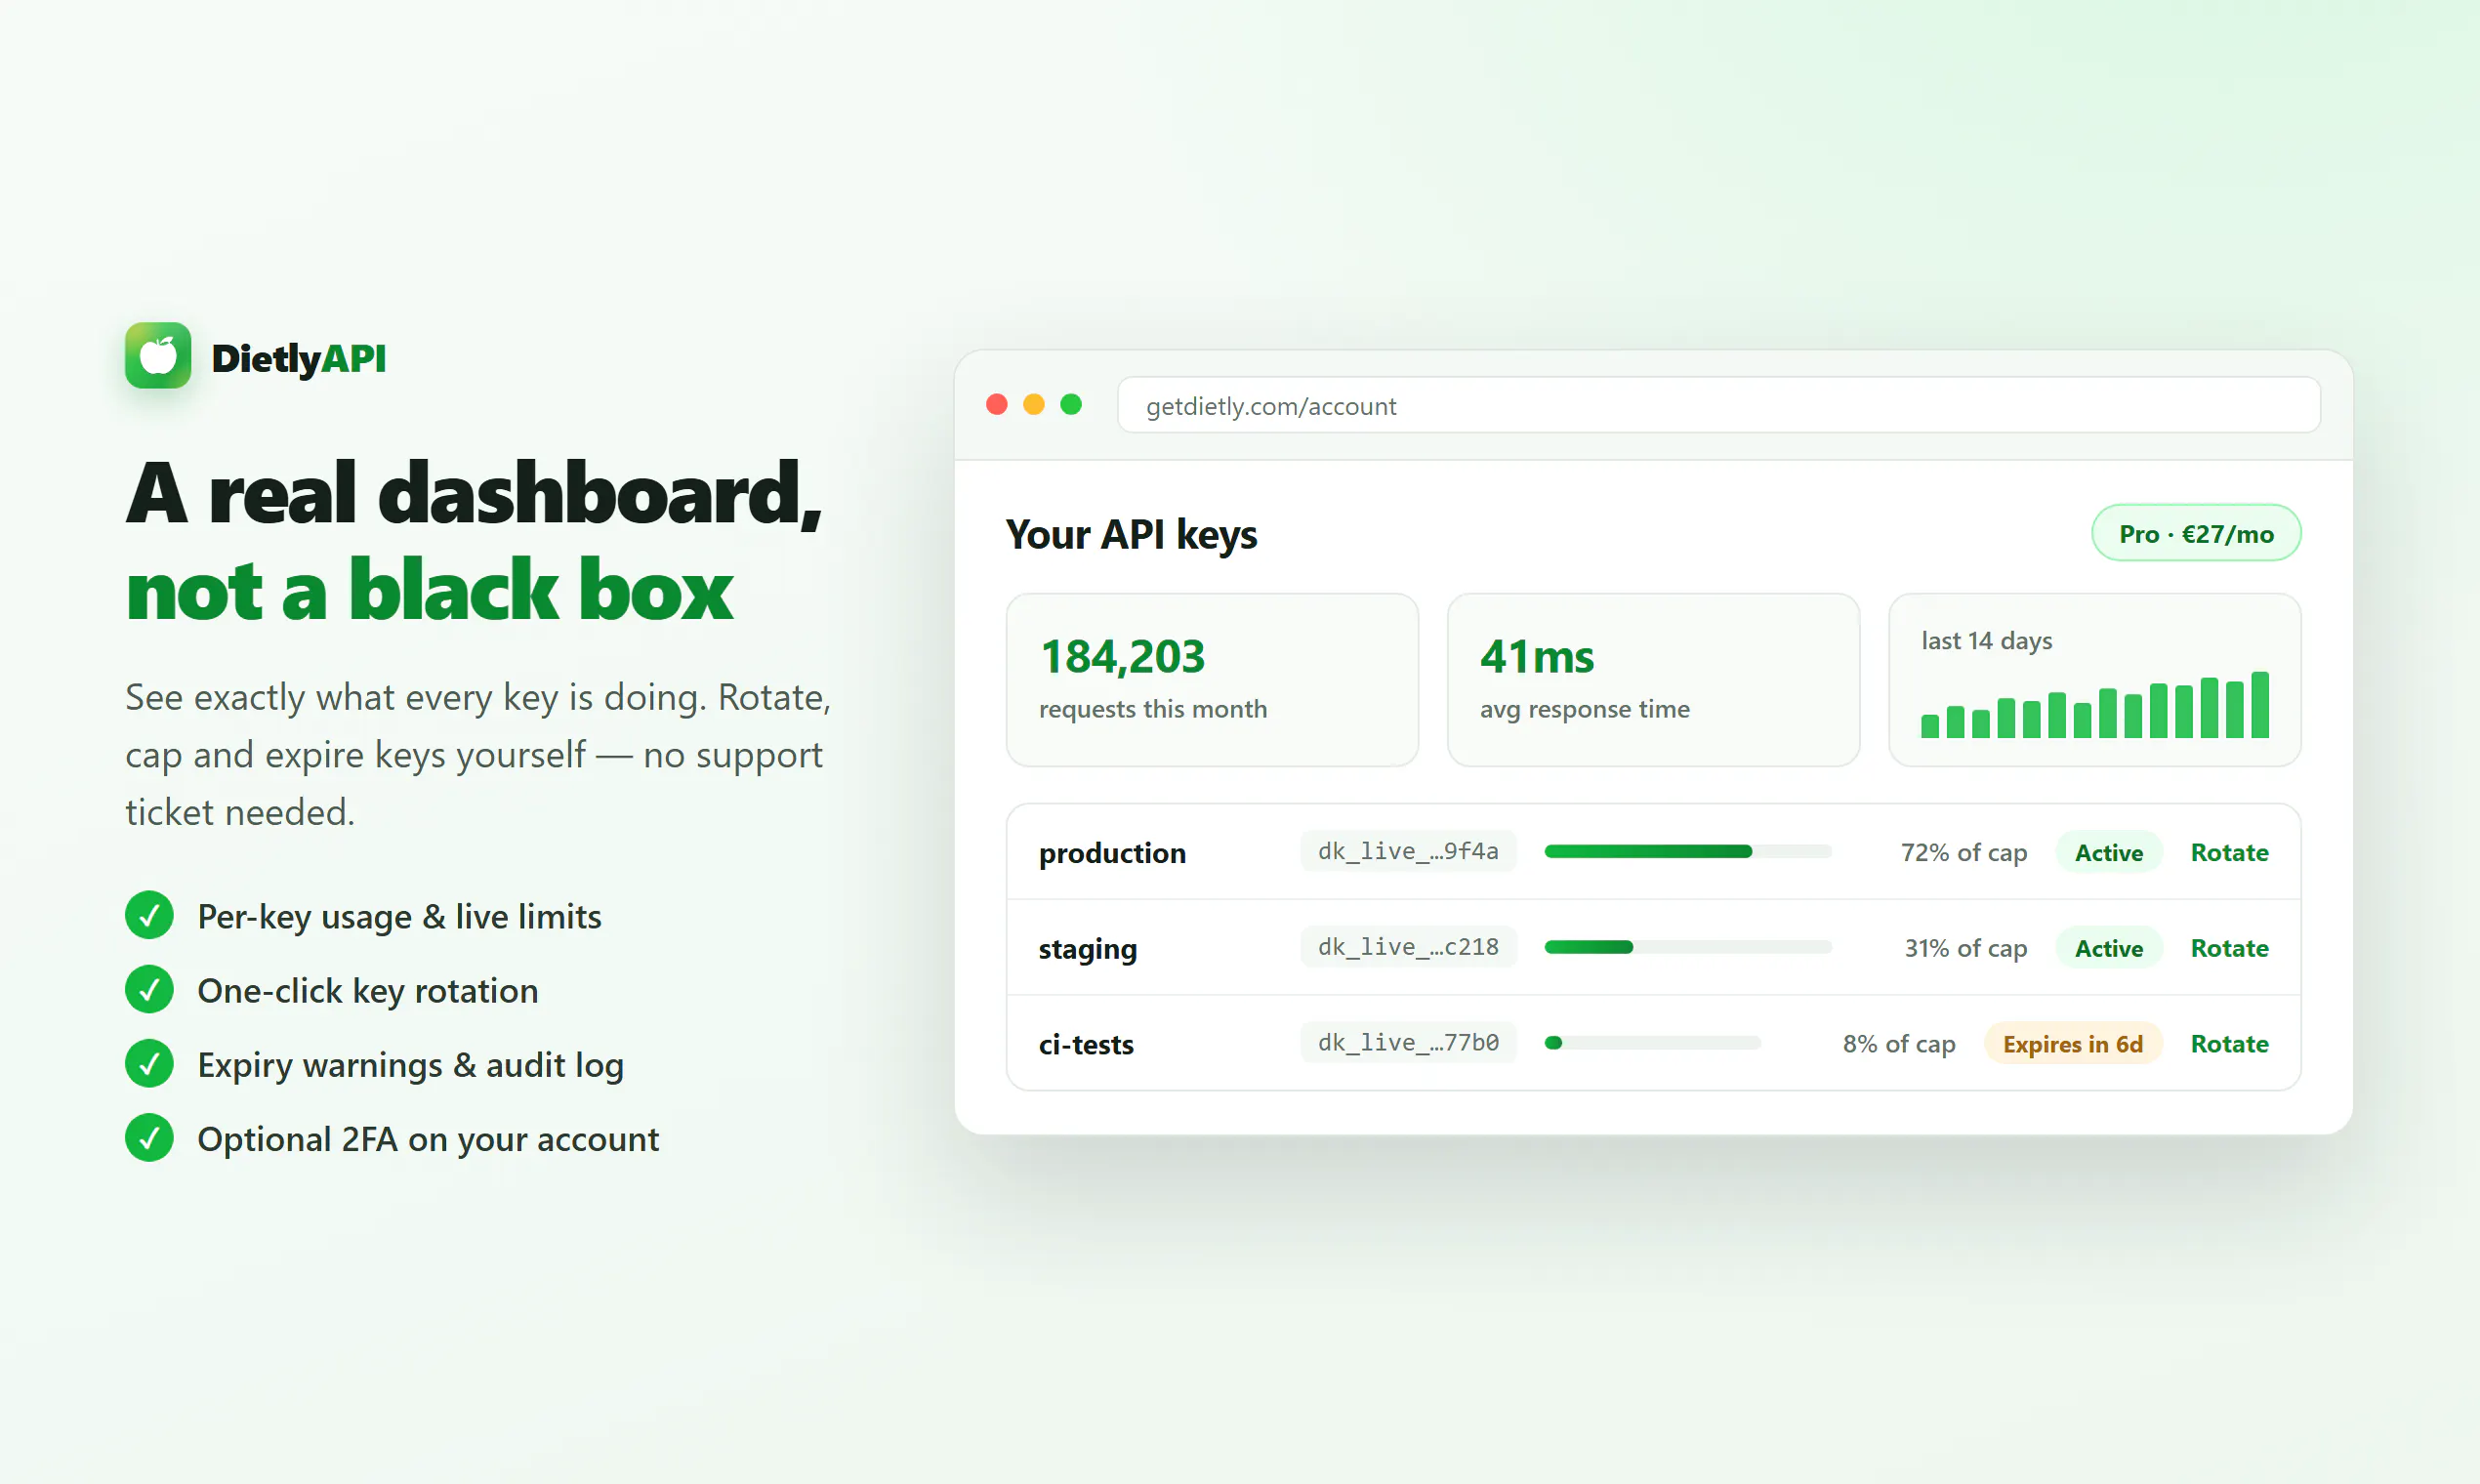Click the last 14 days bar chart
Screen dimensions: 2480x1484
[x=2094, y=705]
